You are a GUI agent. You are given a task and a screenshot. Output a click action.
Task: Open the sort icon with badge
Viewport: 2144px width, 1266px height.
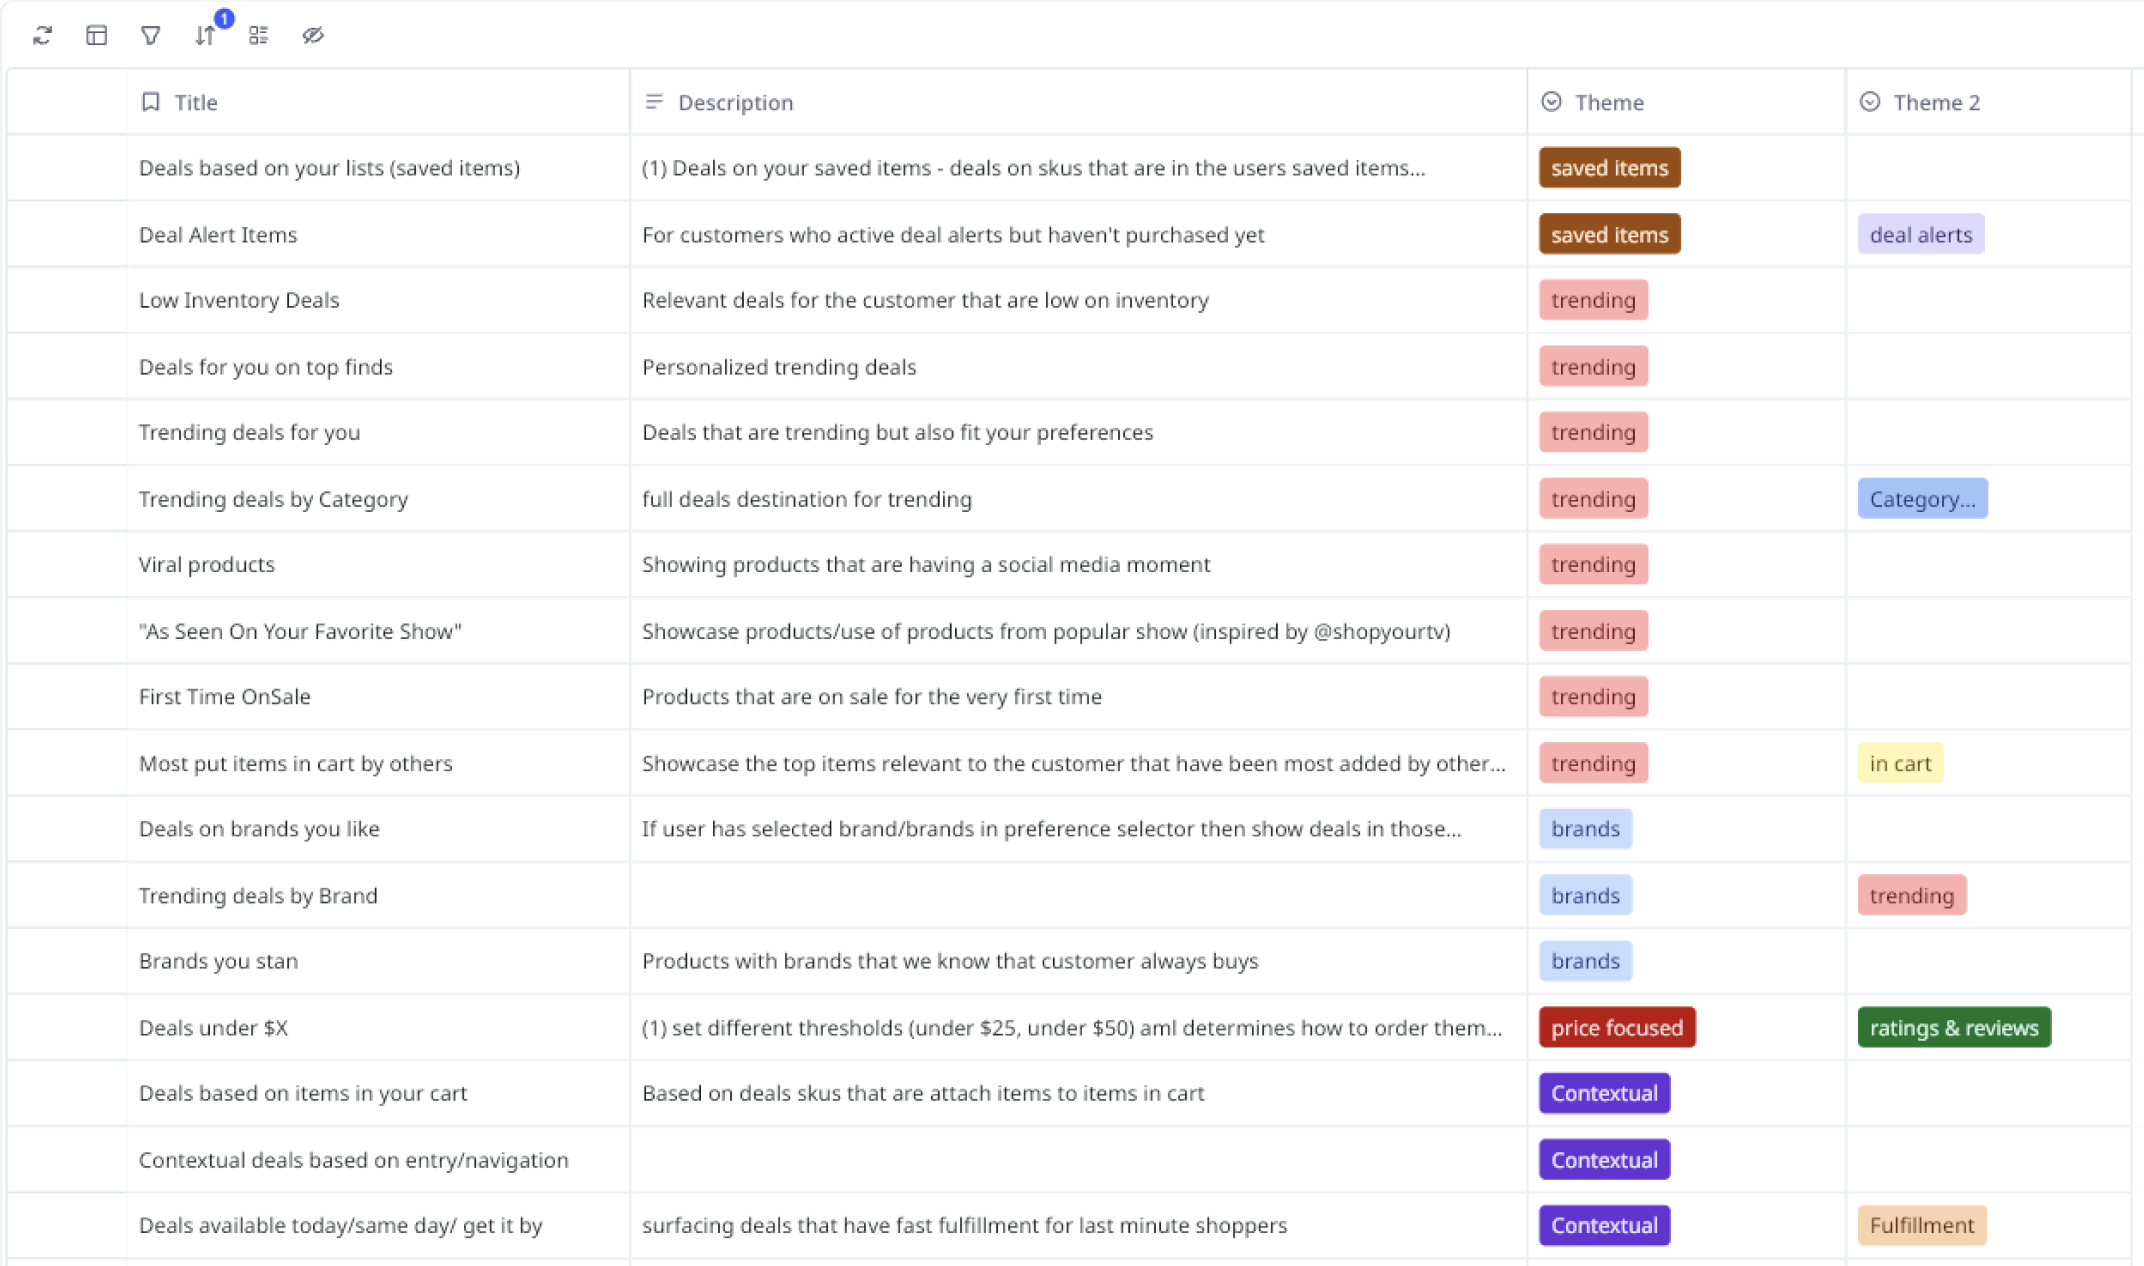[x=205, y=36]
